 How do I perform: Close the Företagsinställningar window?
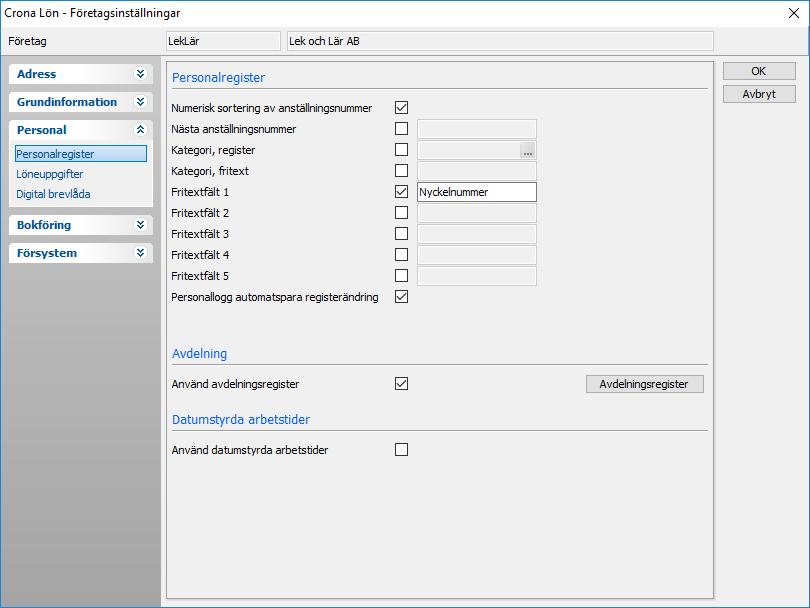[794, 13]
